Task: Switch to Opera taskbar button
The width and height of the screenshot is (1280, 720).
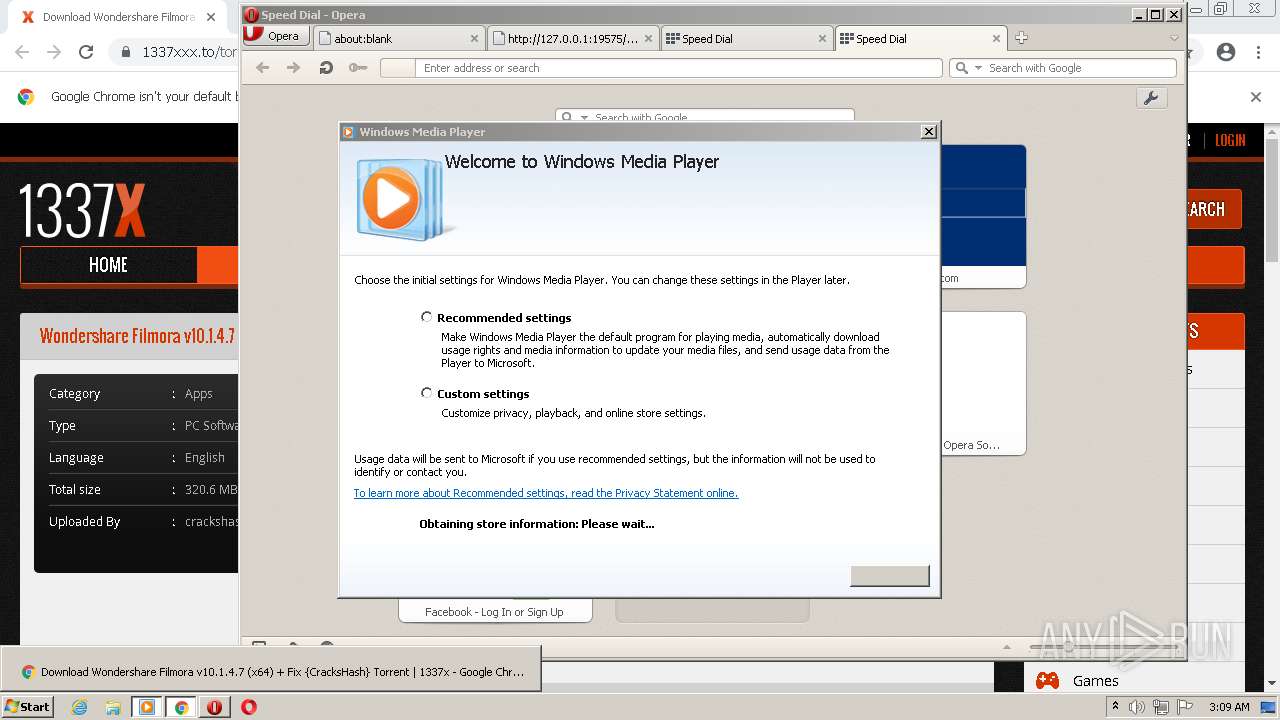Action: tap(214, 707)
